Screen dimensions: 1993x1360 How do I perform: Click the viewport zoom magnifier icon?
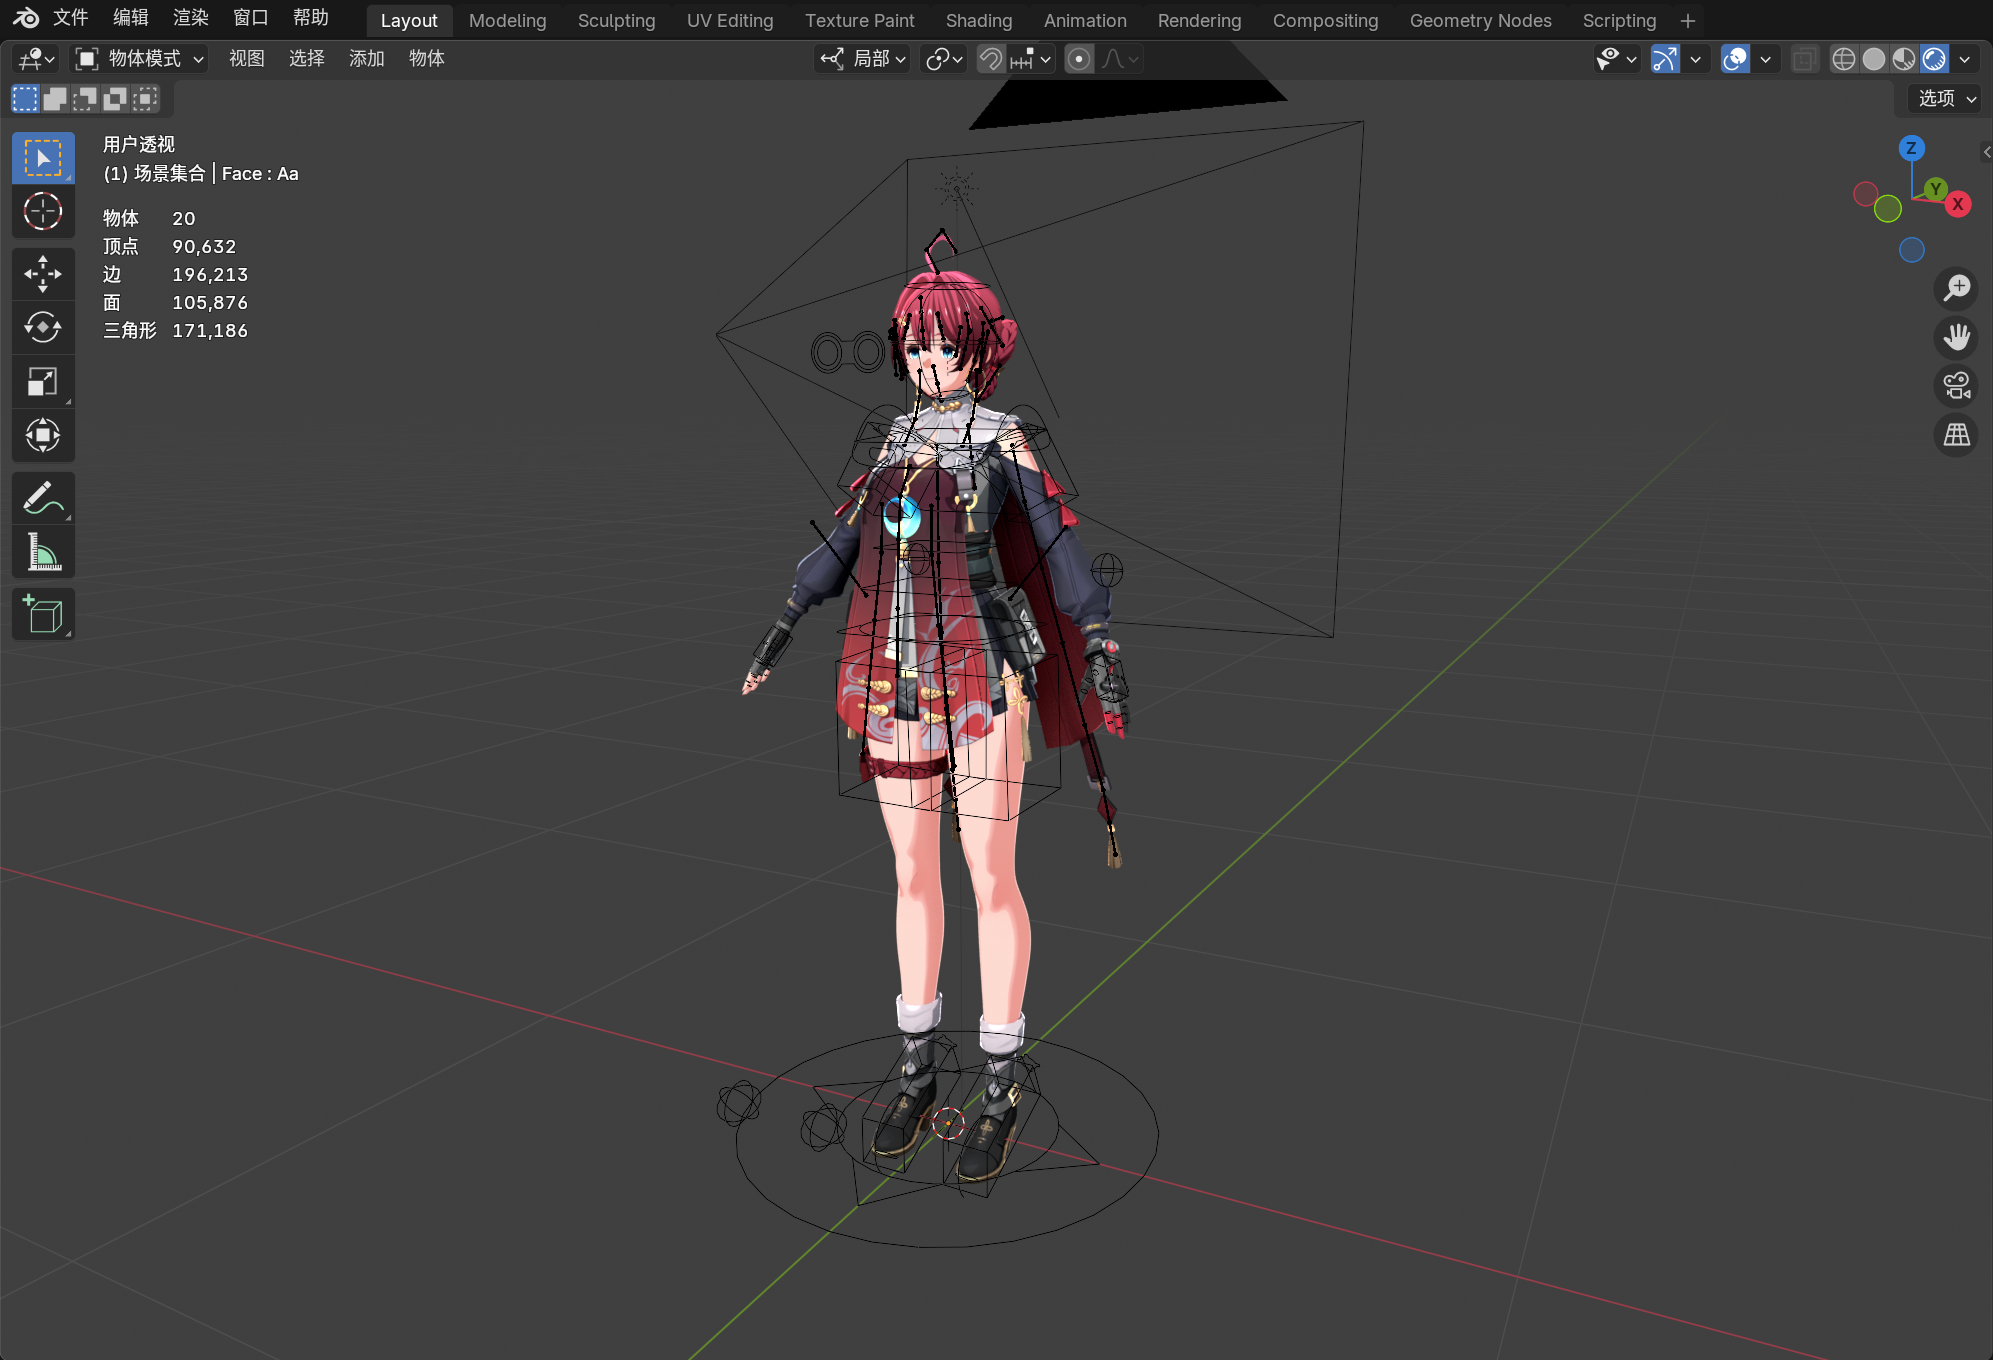click(1956, 288)
